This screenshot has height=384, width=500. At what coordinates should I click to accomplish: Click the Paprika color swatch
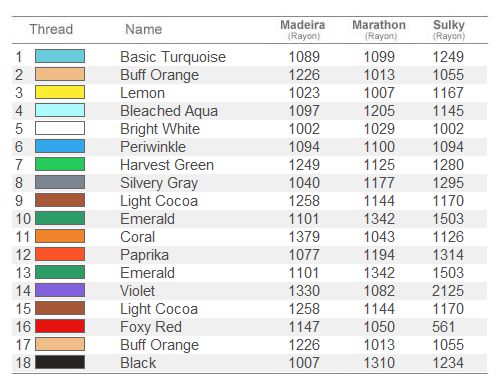tap(60, 254)
